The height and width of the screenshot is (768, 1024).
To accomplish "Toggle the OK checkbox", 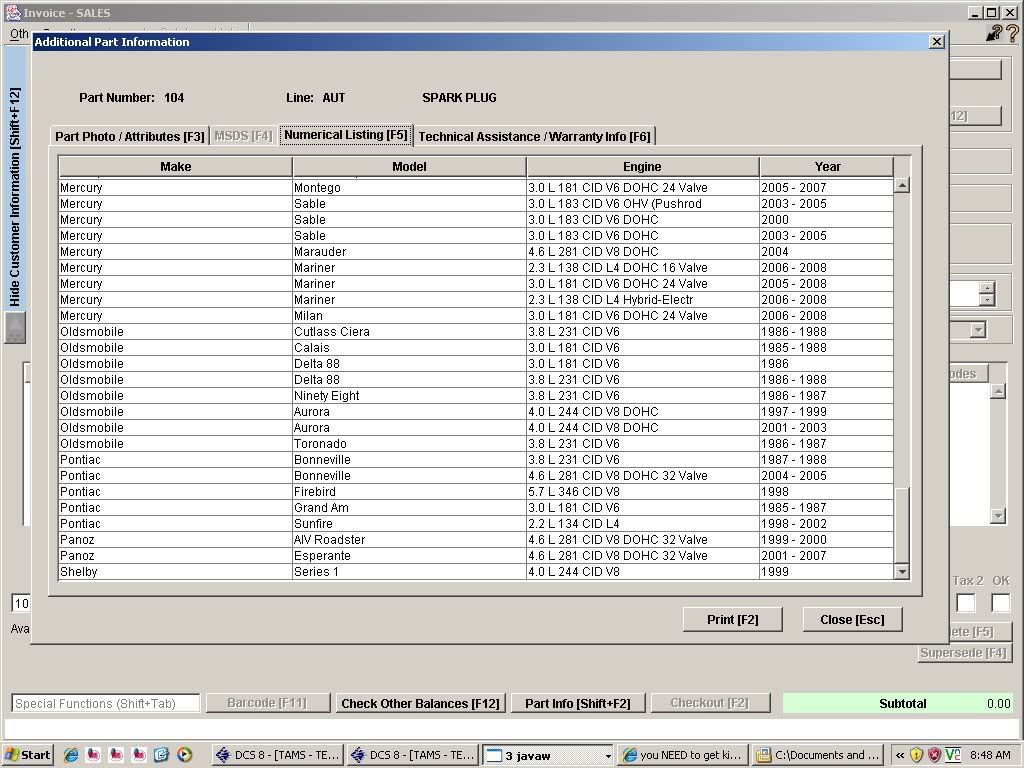I will 1000,603.
